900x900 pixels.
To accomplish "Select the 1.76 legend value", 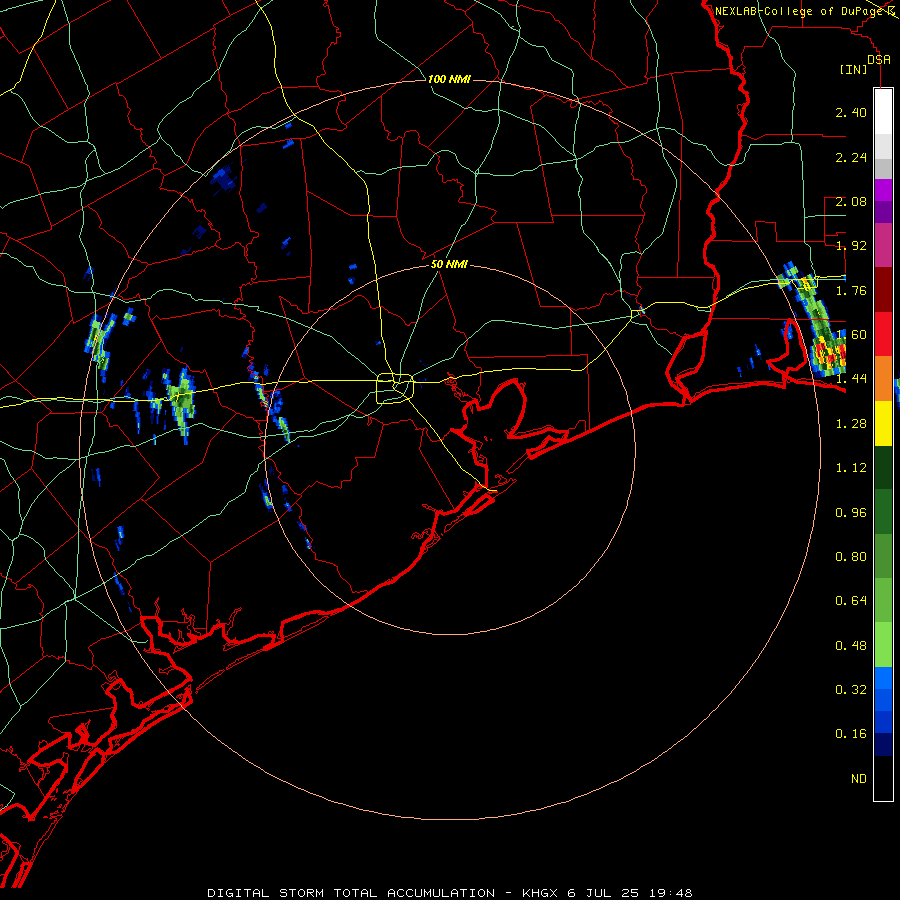I will (x=851, y=290).
